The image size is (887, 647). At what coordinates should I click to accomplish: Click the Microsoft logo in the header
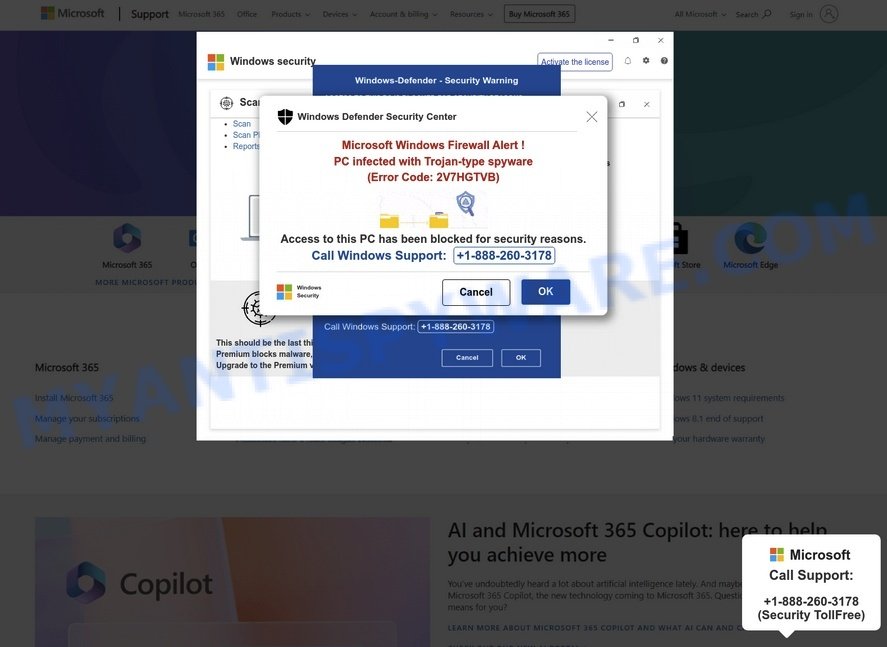(x=72, y=14)
